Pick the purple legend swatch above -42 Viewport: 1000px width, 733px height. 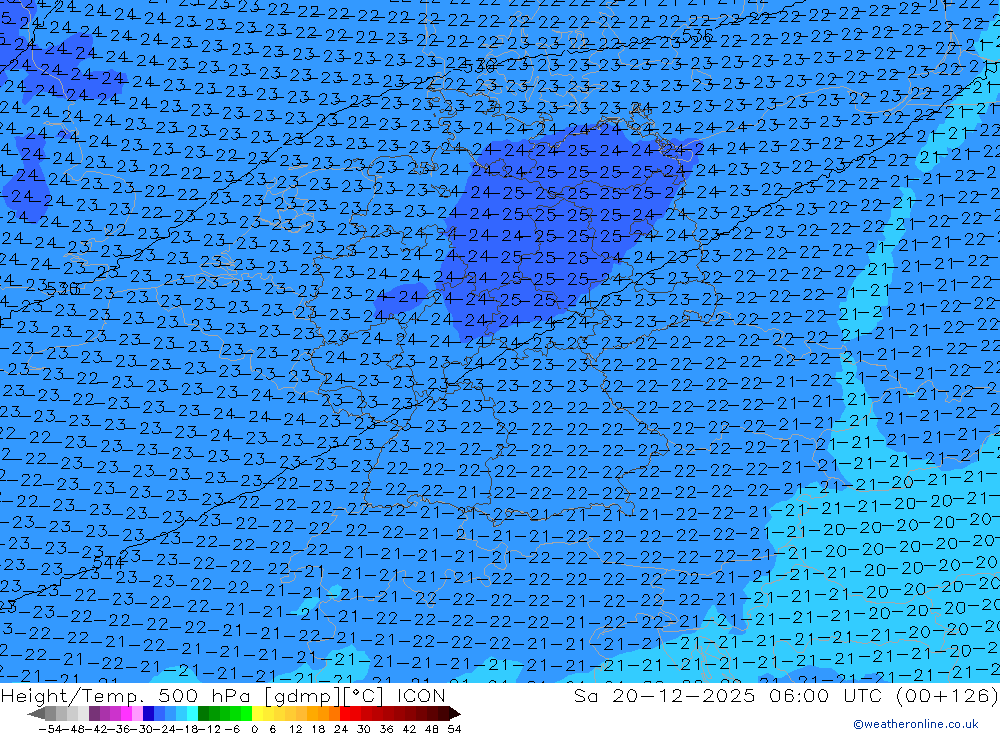94,713
